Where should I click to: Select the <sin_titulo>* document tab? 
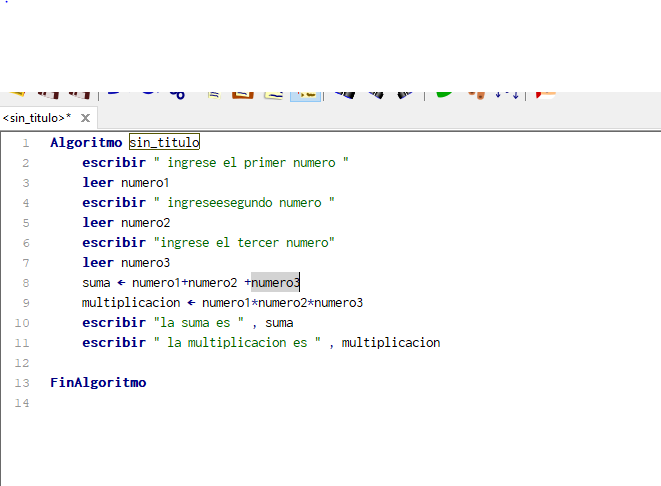click(x=36, y=118)
